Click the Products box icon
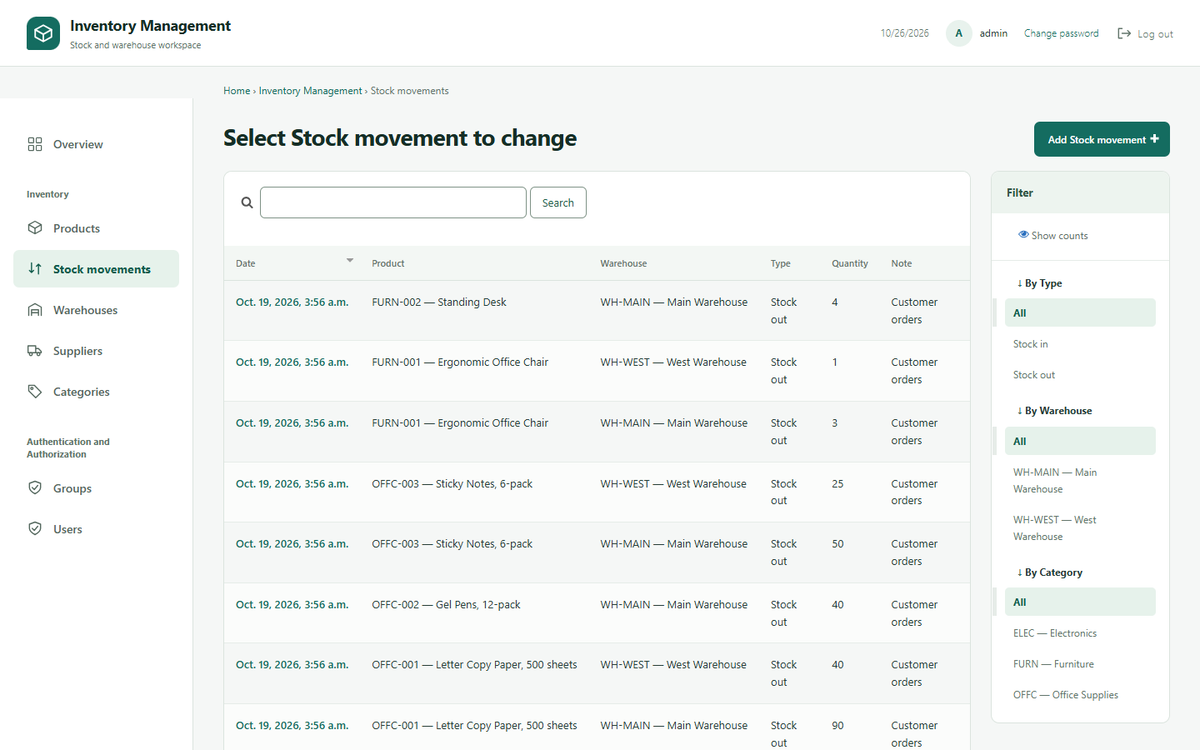This screenshot has width=1200, height=750. click(x=35, y=228)
